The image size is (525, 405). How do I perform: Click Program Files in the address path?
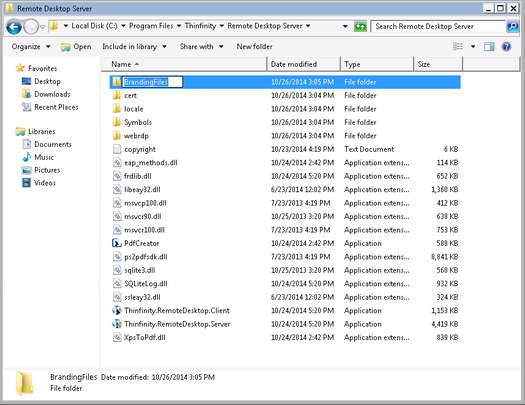(x=151, y=26)
